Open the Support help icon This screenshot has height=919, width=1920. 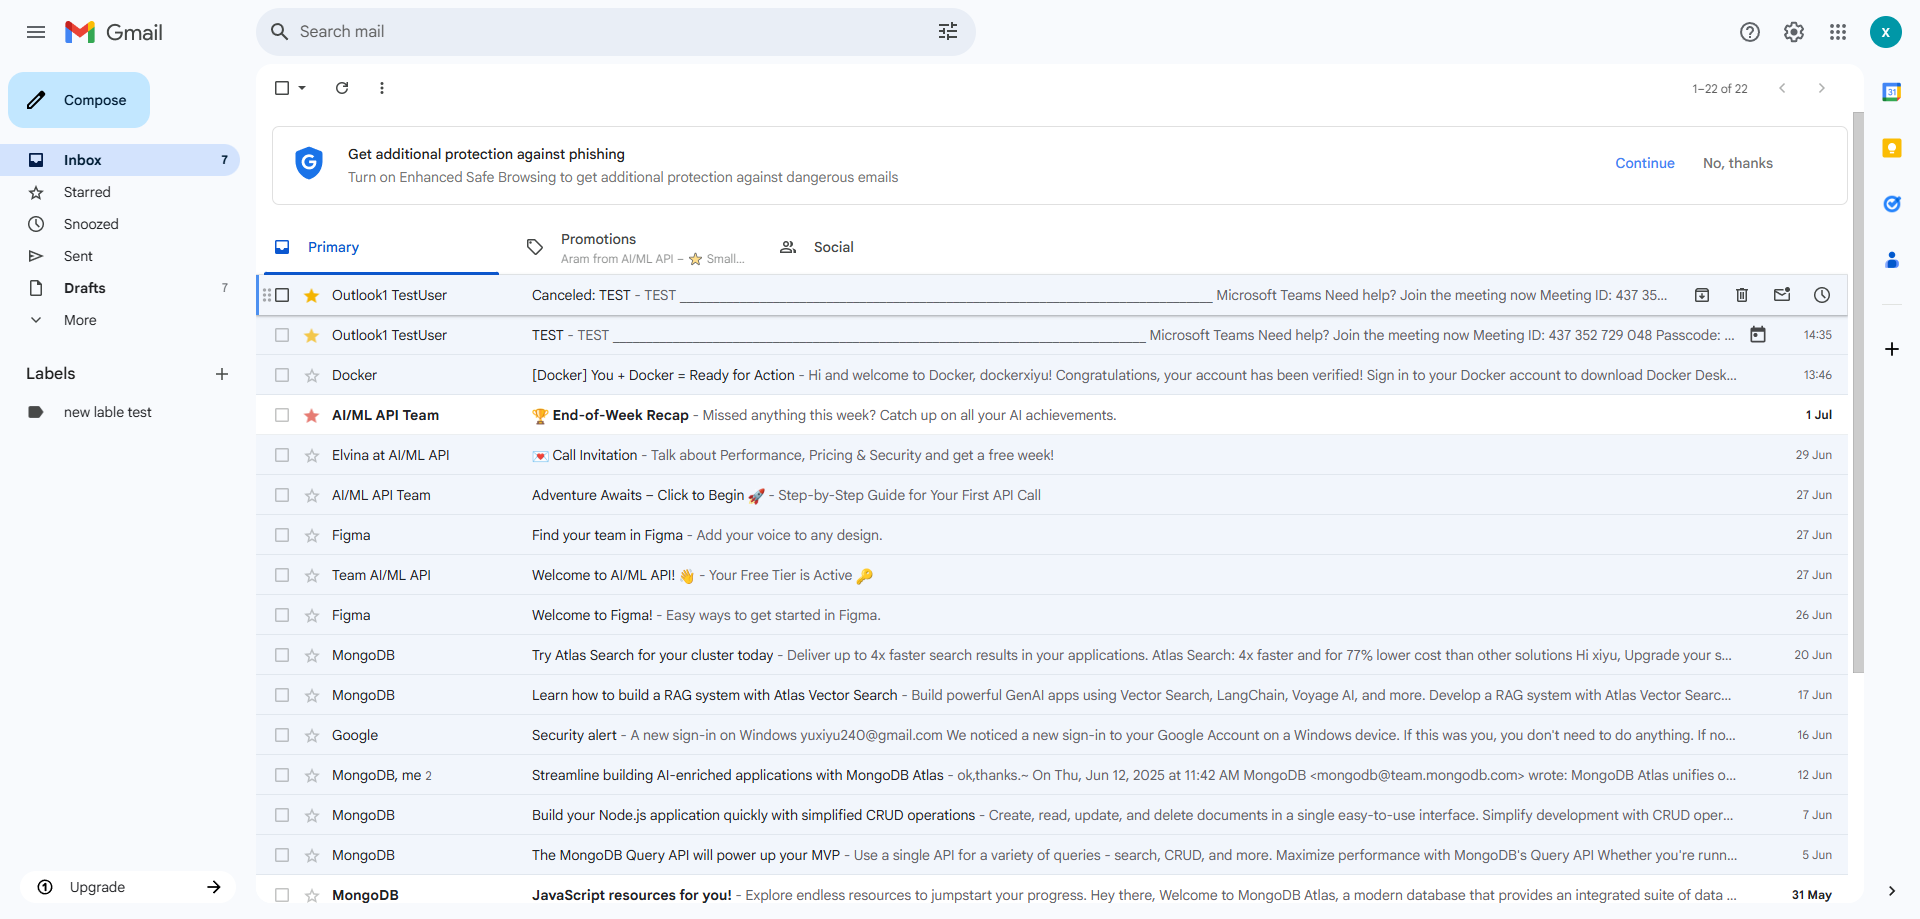[x=1750, y=32]
